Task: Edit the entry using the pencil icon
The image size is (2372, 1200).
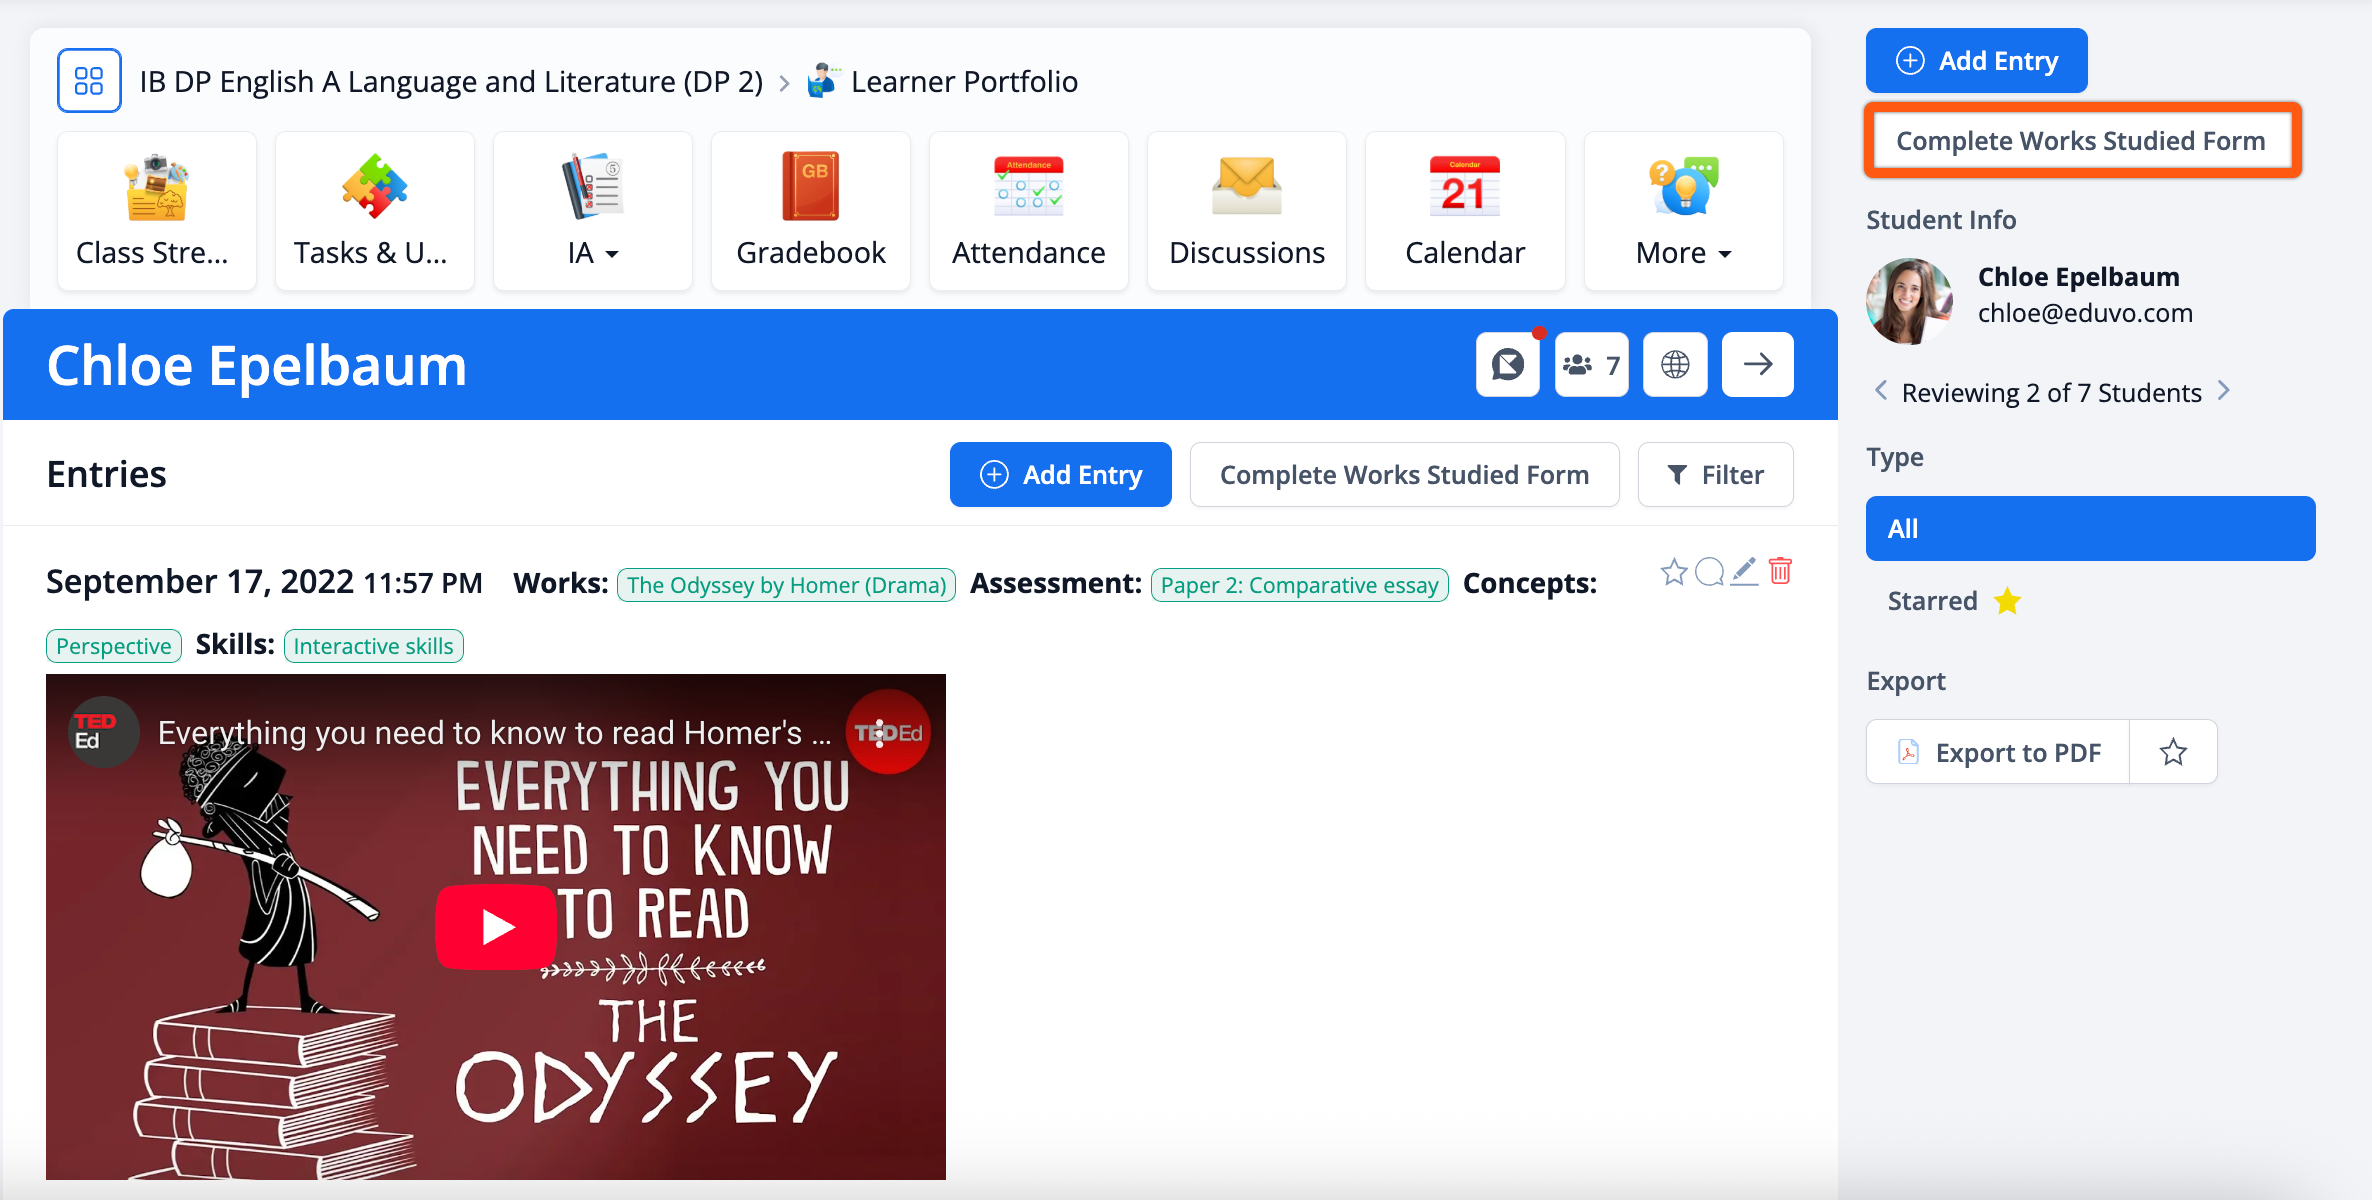Action: (1744, 572)
